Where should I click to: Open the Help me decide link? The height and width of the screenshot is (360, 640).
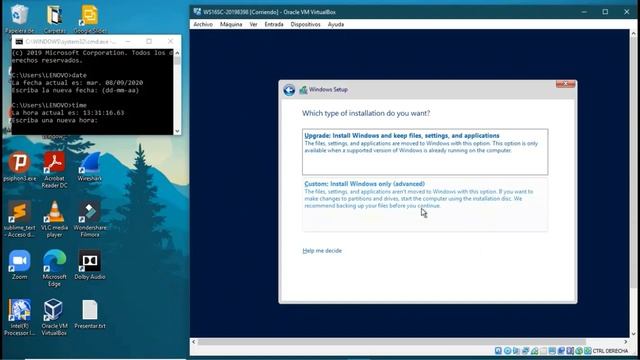322,251
